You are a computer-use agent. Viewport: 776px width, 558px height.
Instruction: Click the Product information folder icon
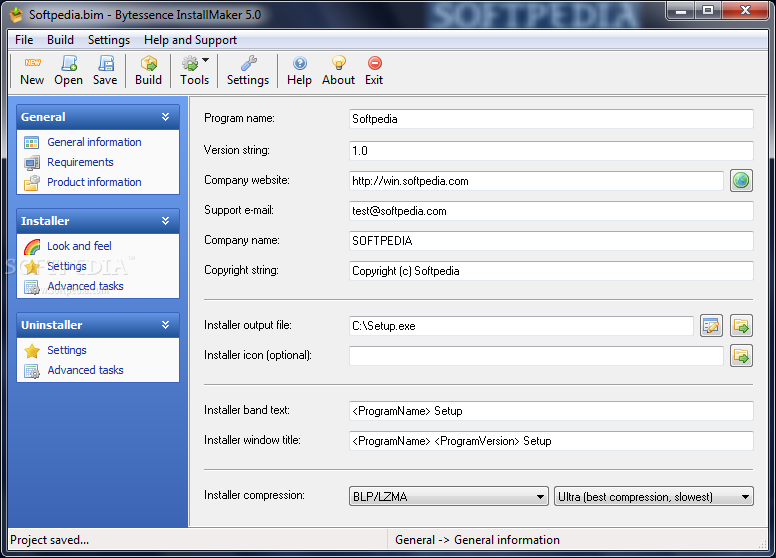pos(32,183)
